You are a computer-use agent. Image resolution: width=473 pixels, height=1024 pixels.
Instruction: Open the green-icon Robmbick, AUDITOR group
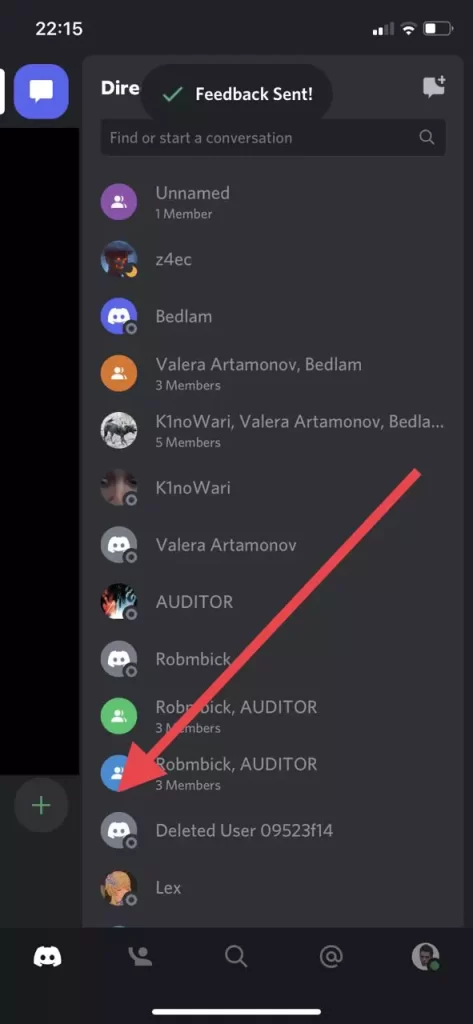tap(273, 716)
